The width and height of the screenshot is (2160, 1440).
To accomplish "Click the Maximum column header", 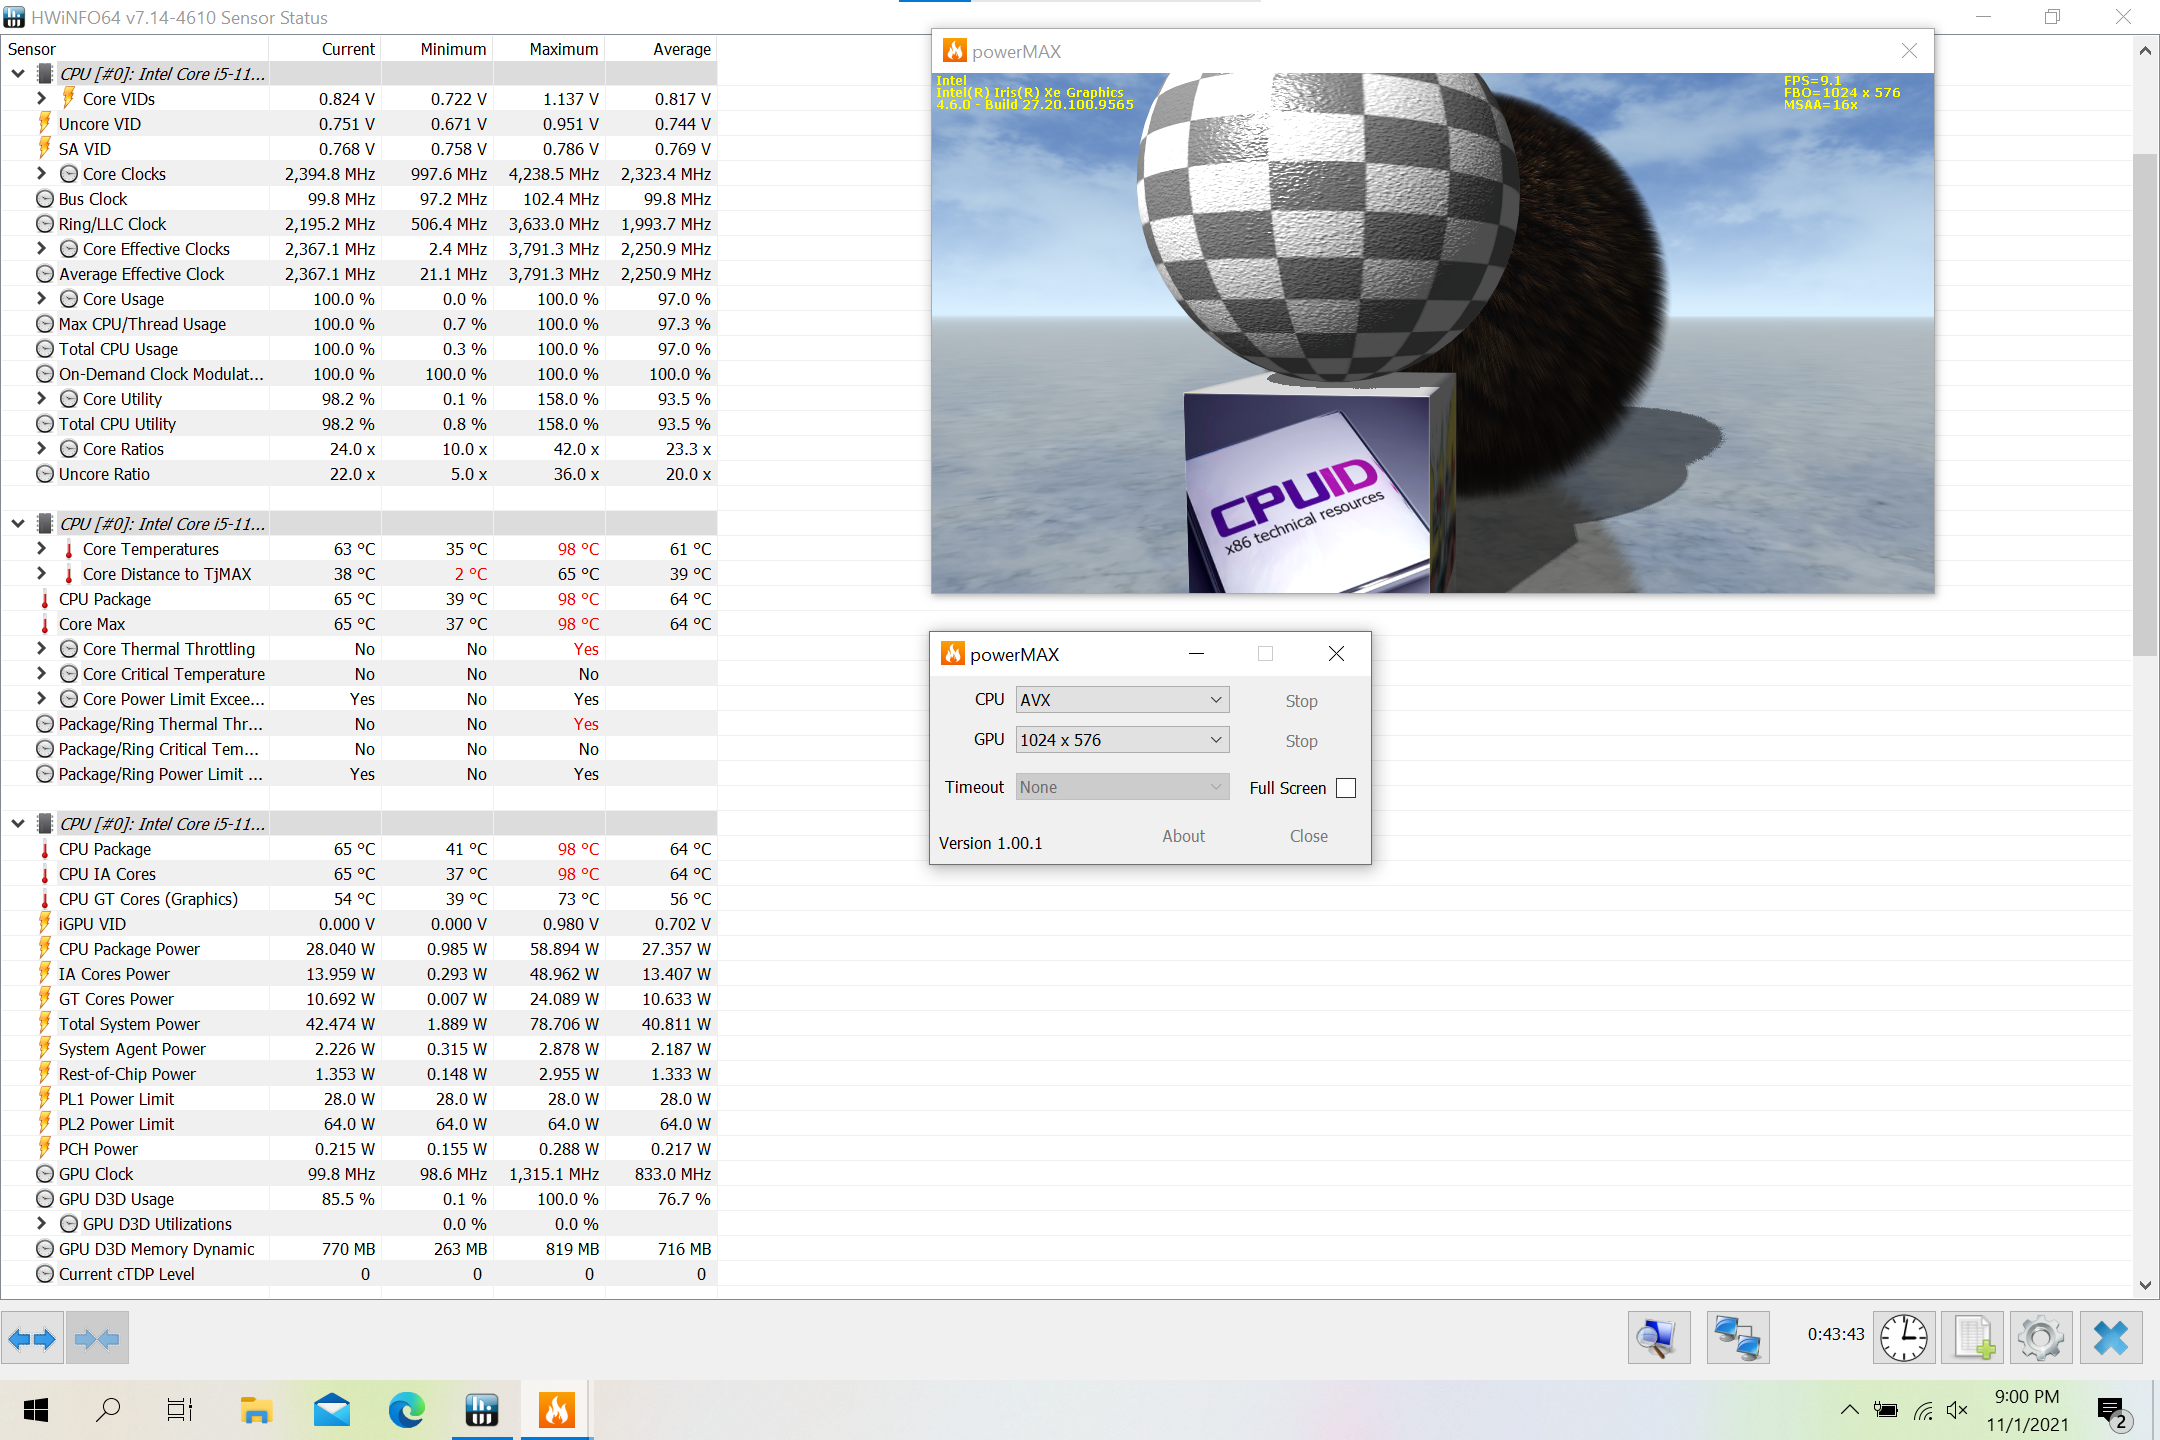I will click(563, 49).
